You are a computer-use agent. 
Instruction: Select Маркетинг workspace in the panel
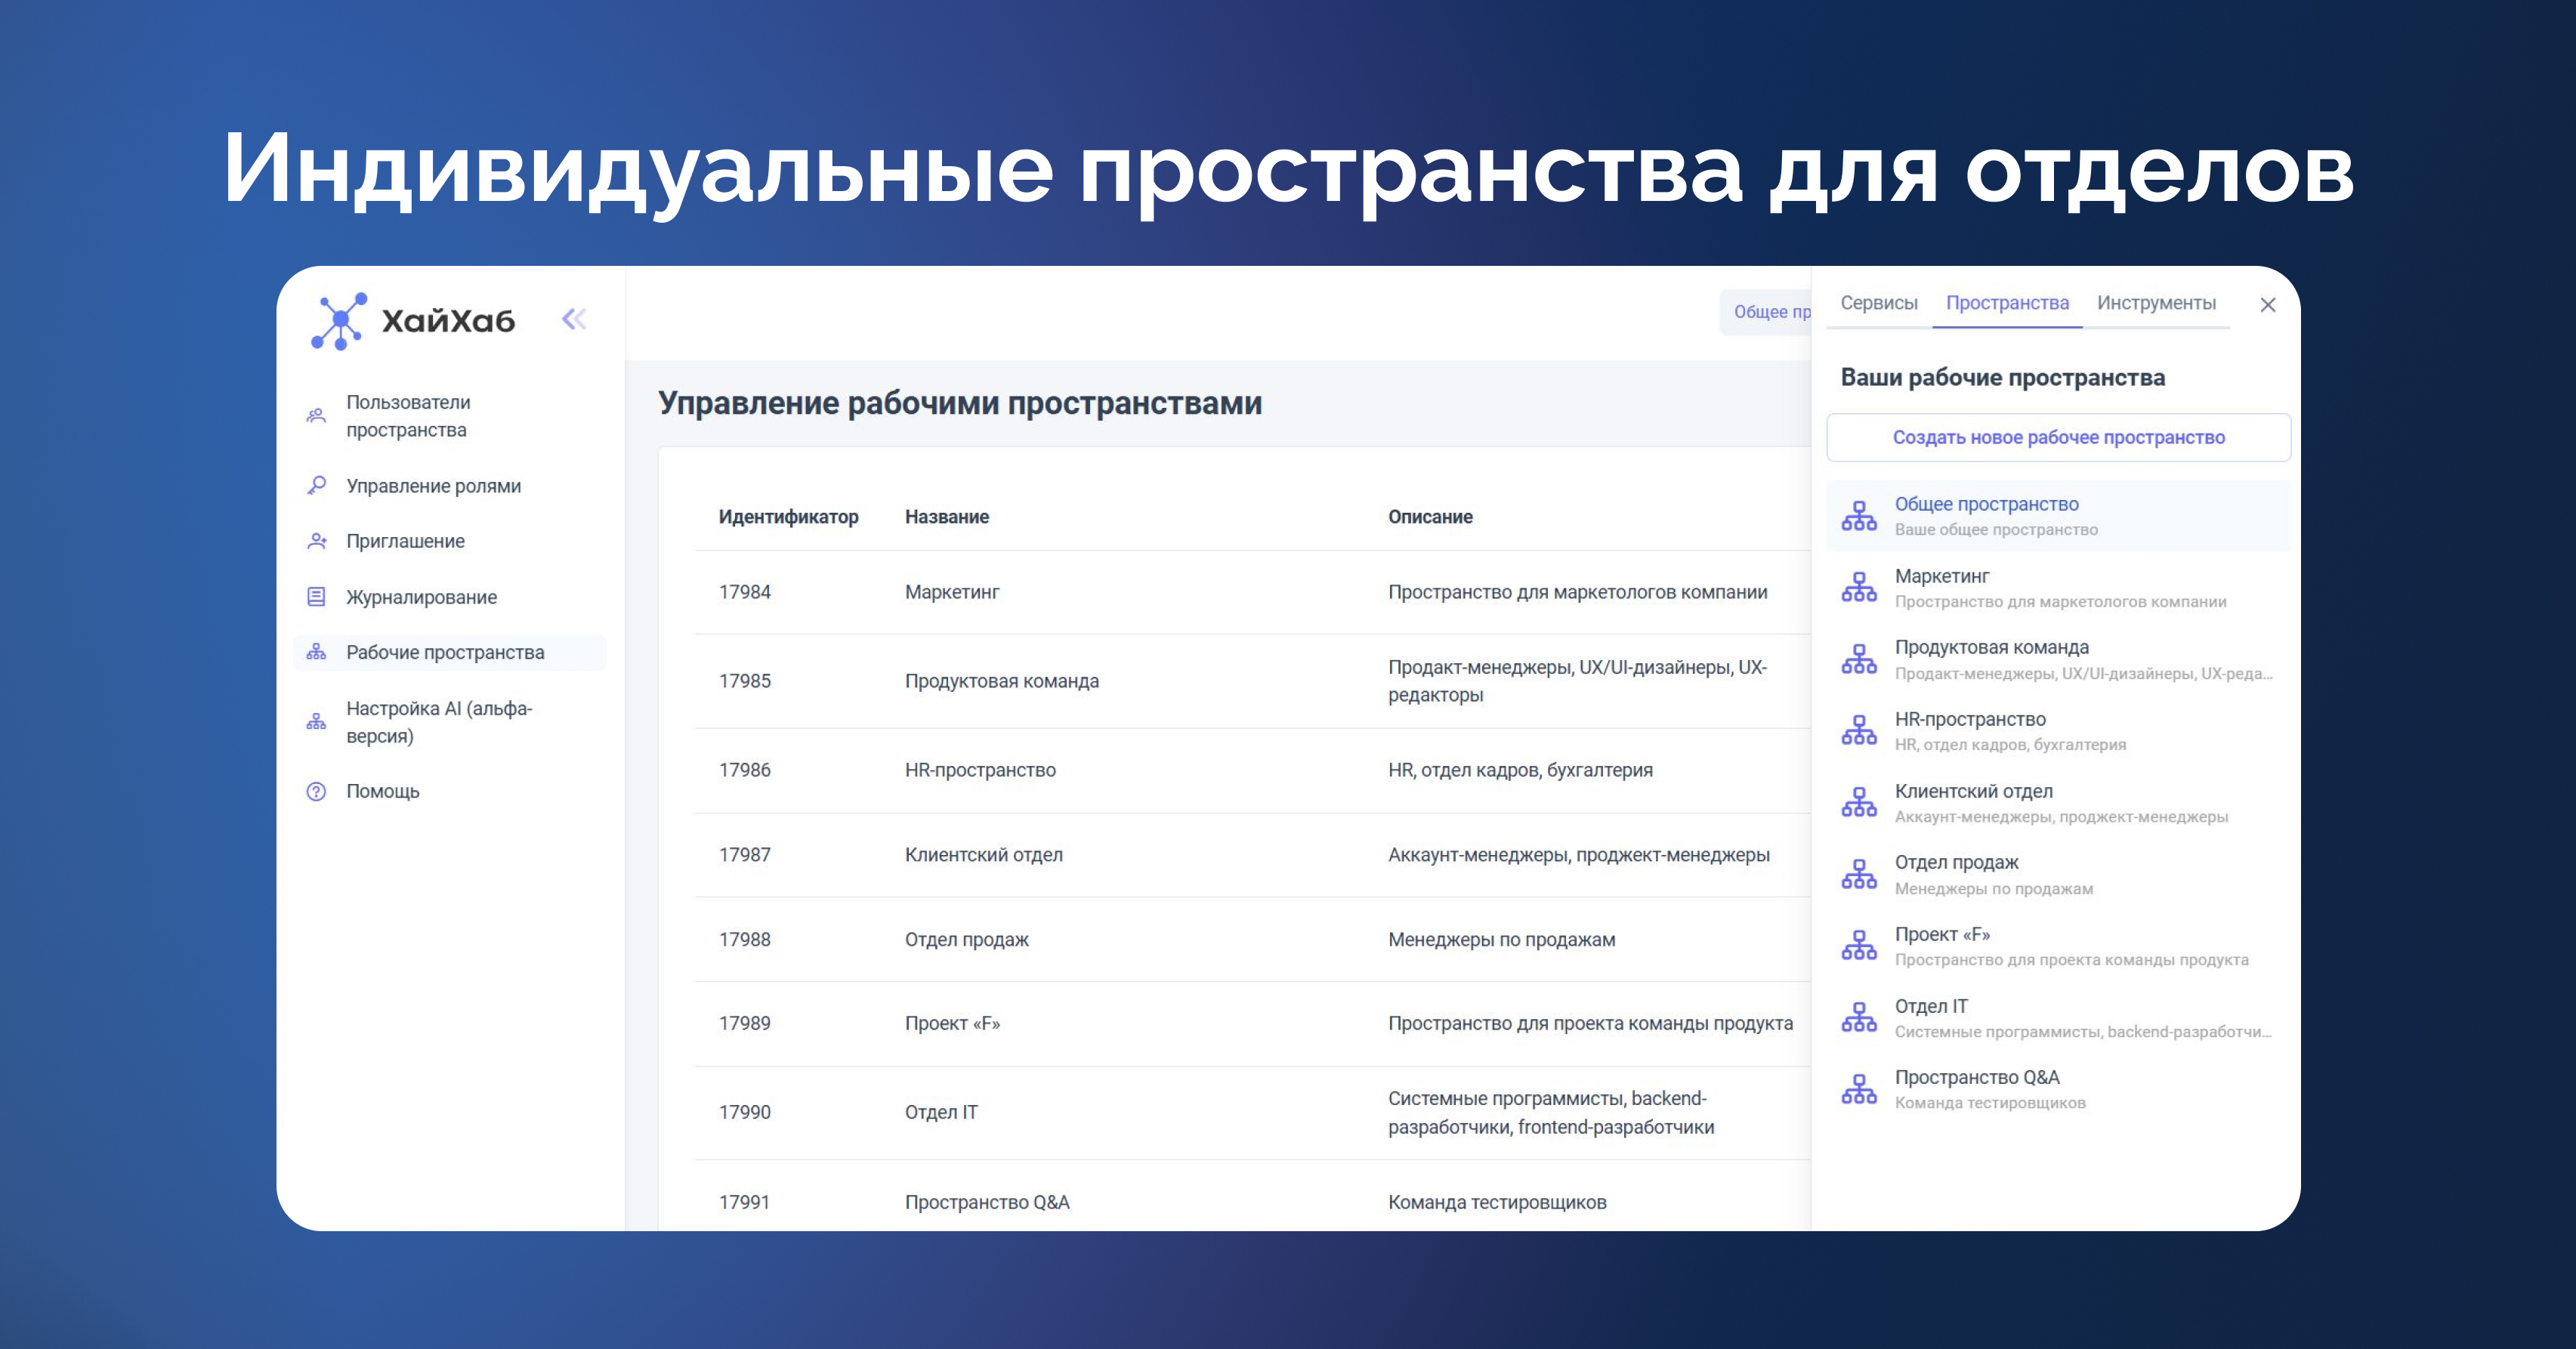1942,577
